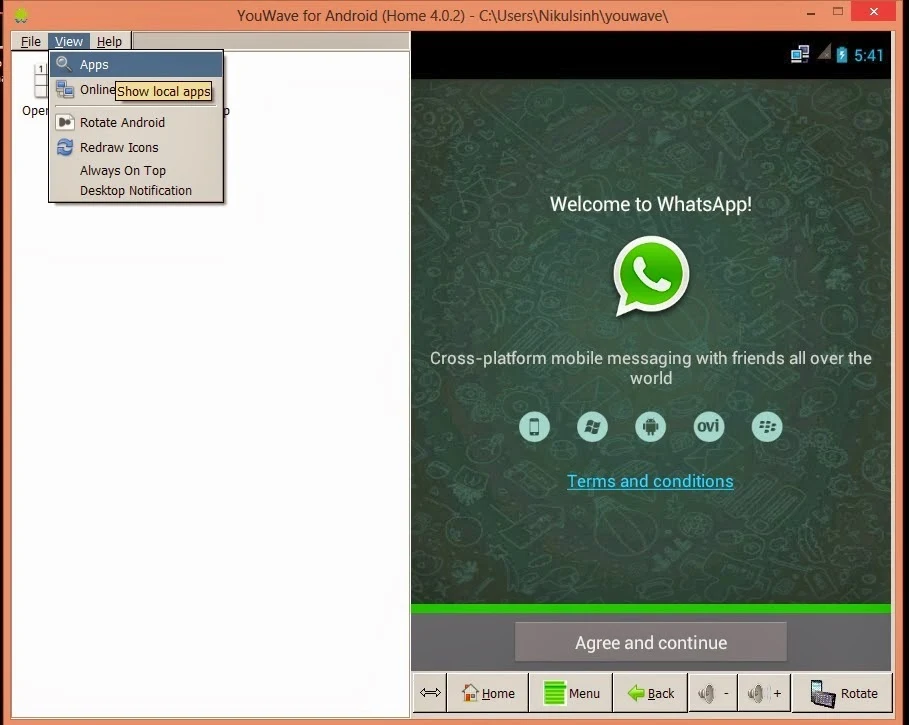Maximize the YouWave window
This screenshot has height=725, width=909.
point(838,12)
